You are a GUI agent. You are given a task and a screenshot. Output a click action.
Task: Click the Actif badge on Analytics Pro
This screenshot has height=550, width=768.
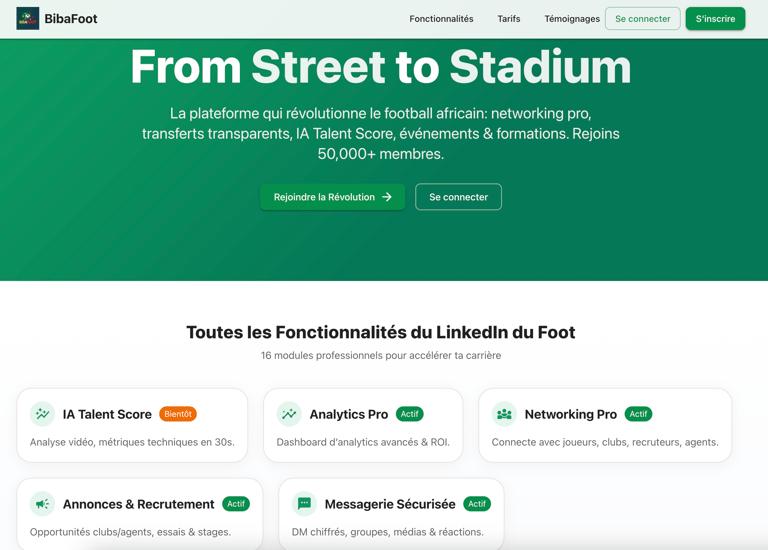[x=409, y=414]
